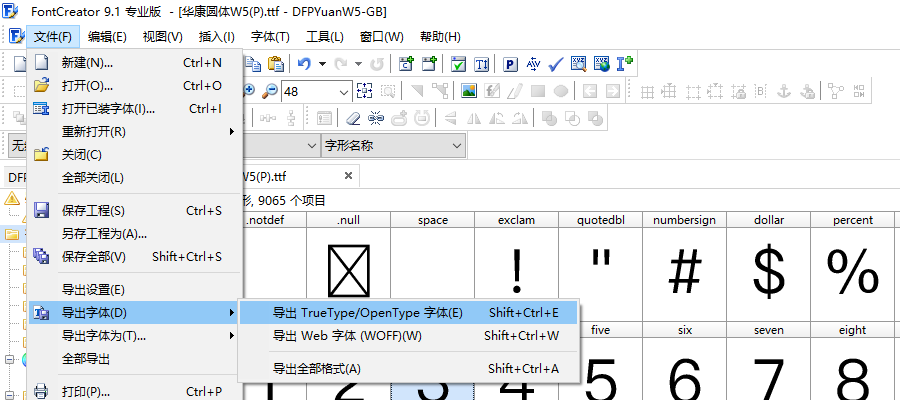The height and width of the screenshot is (400, 900).
Task: Open the 工具(L) menu
Action: [325, 37]
